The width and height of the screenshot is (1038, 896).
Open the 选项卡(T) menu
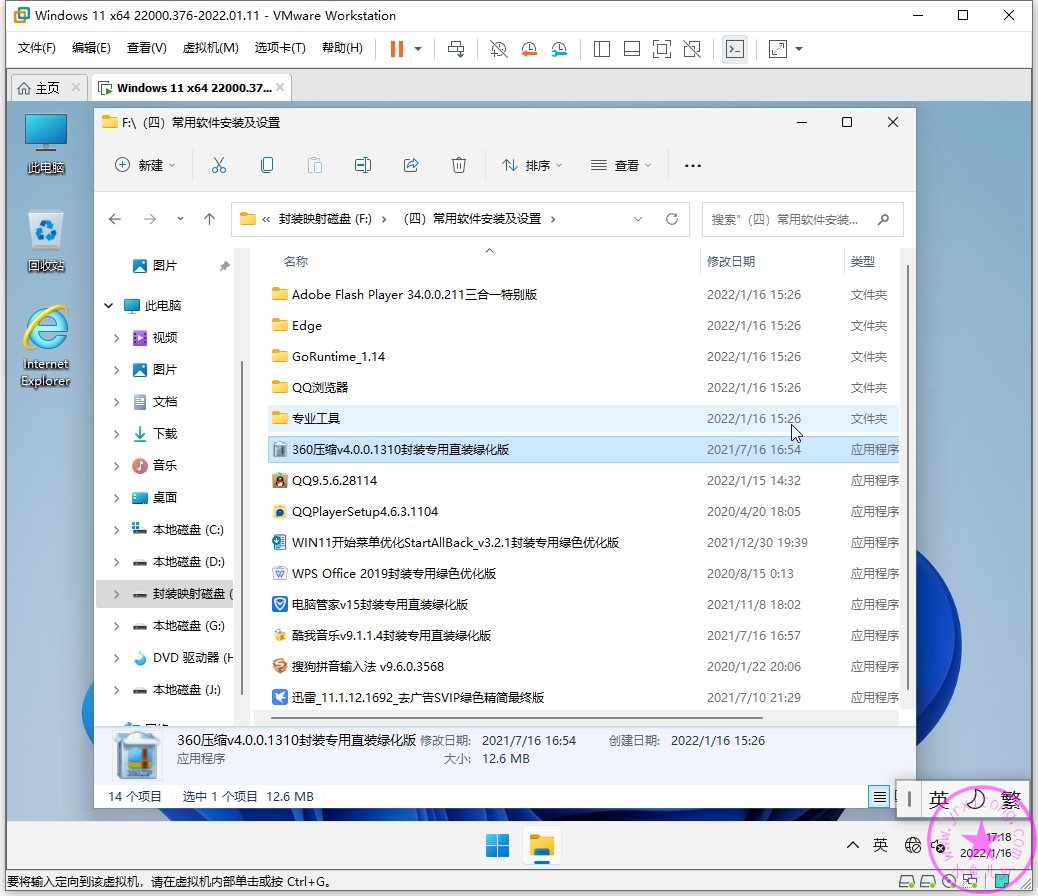click(280, 48)
